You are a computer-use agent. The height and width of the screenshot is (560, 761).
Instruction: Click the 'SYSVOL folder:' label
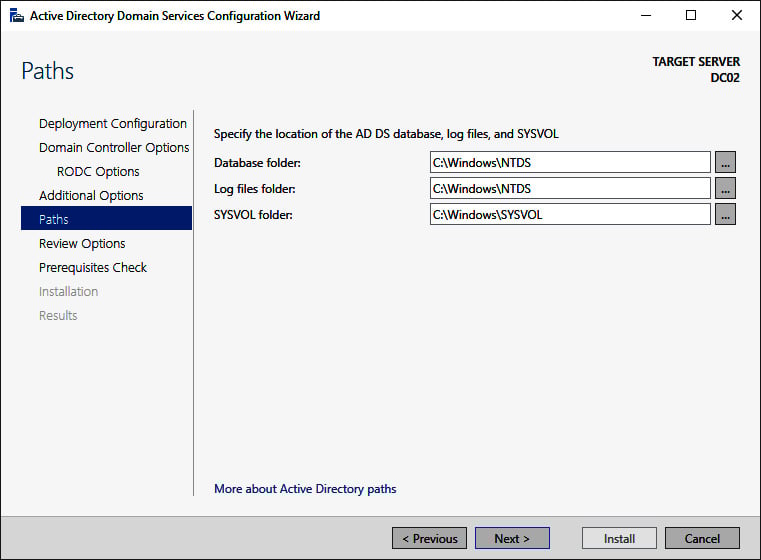coord(253,214)
